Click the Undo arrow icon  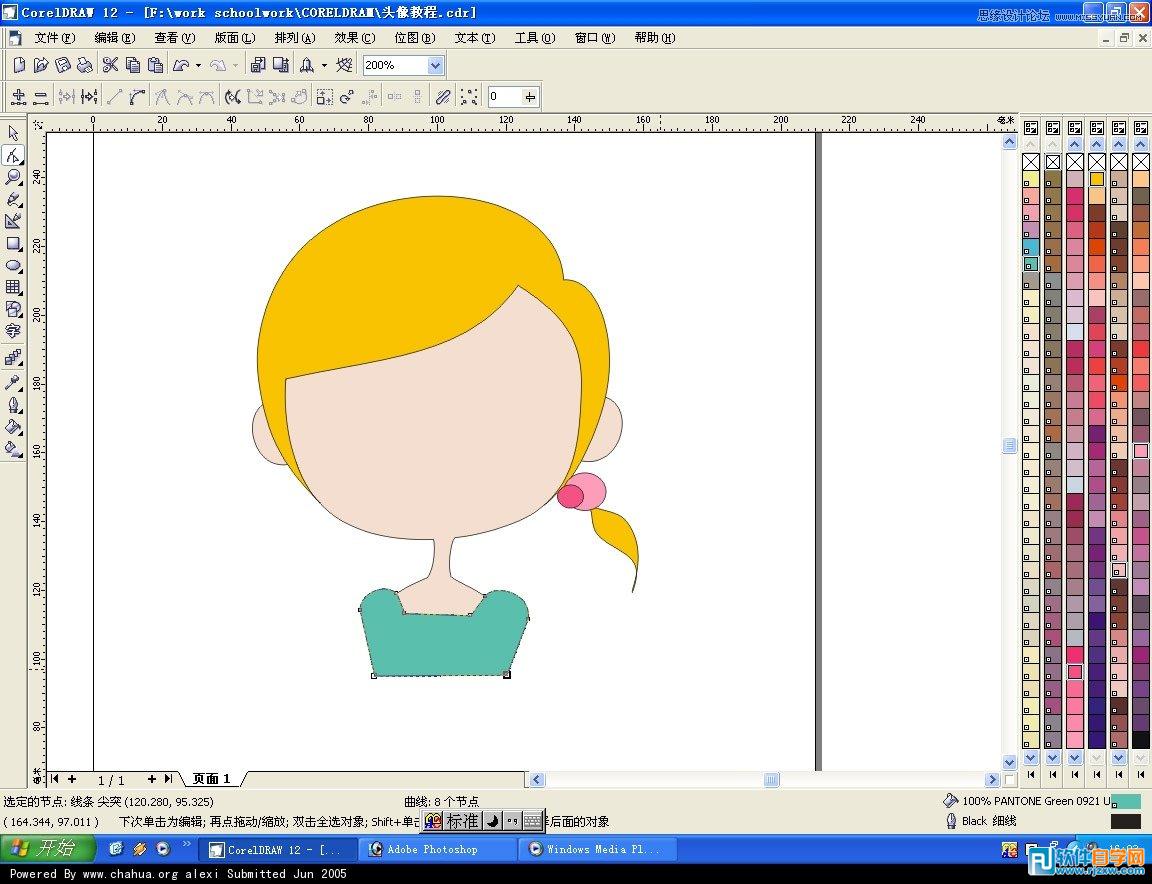pos(181,65)
